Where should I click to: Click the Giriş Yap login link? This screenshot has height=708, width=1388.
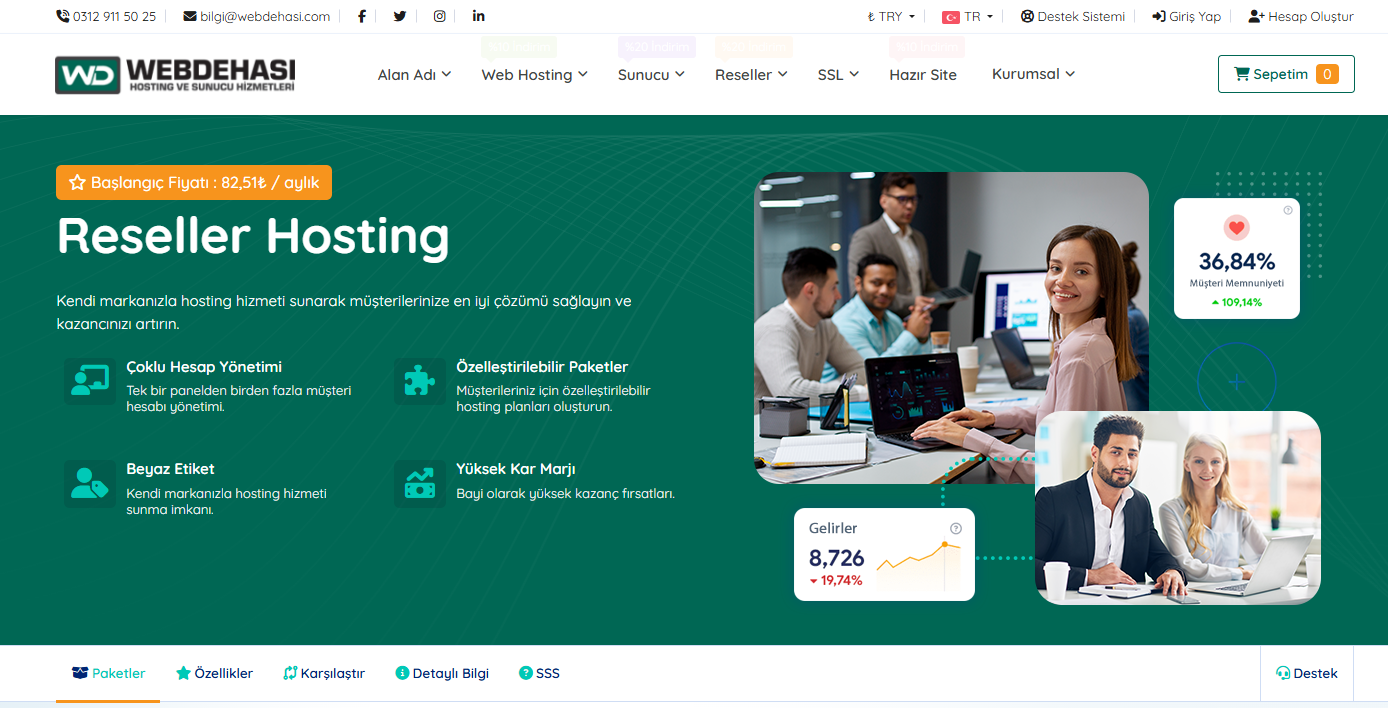(1187, 17)
